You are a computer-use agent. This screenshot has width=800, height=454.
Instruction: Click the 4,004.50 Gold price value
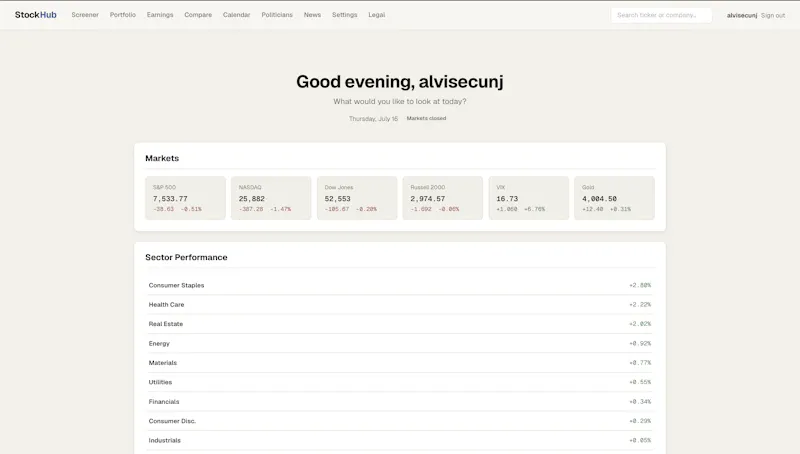(599, 199)
